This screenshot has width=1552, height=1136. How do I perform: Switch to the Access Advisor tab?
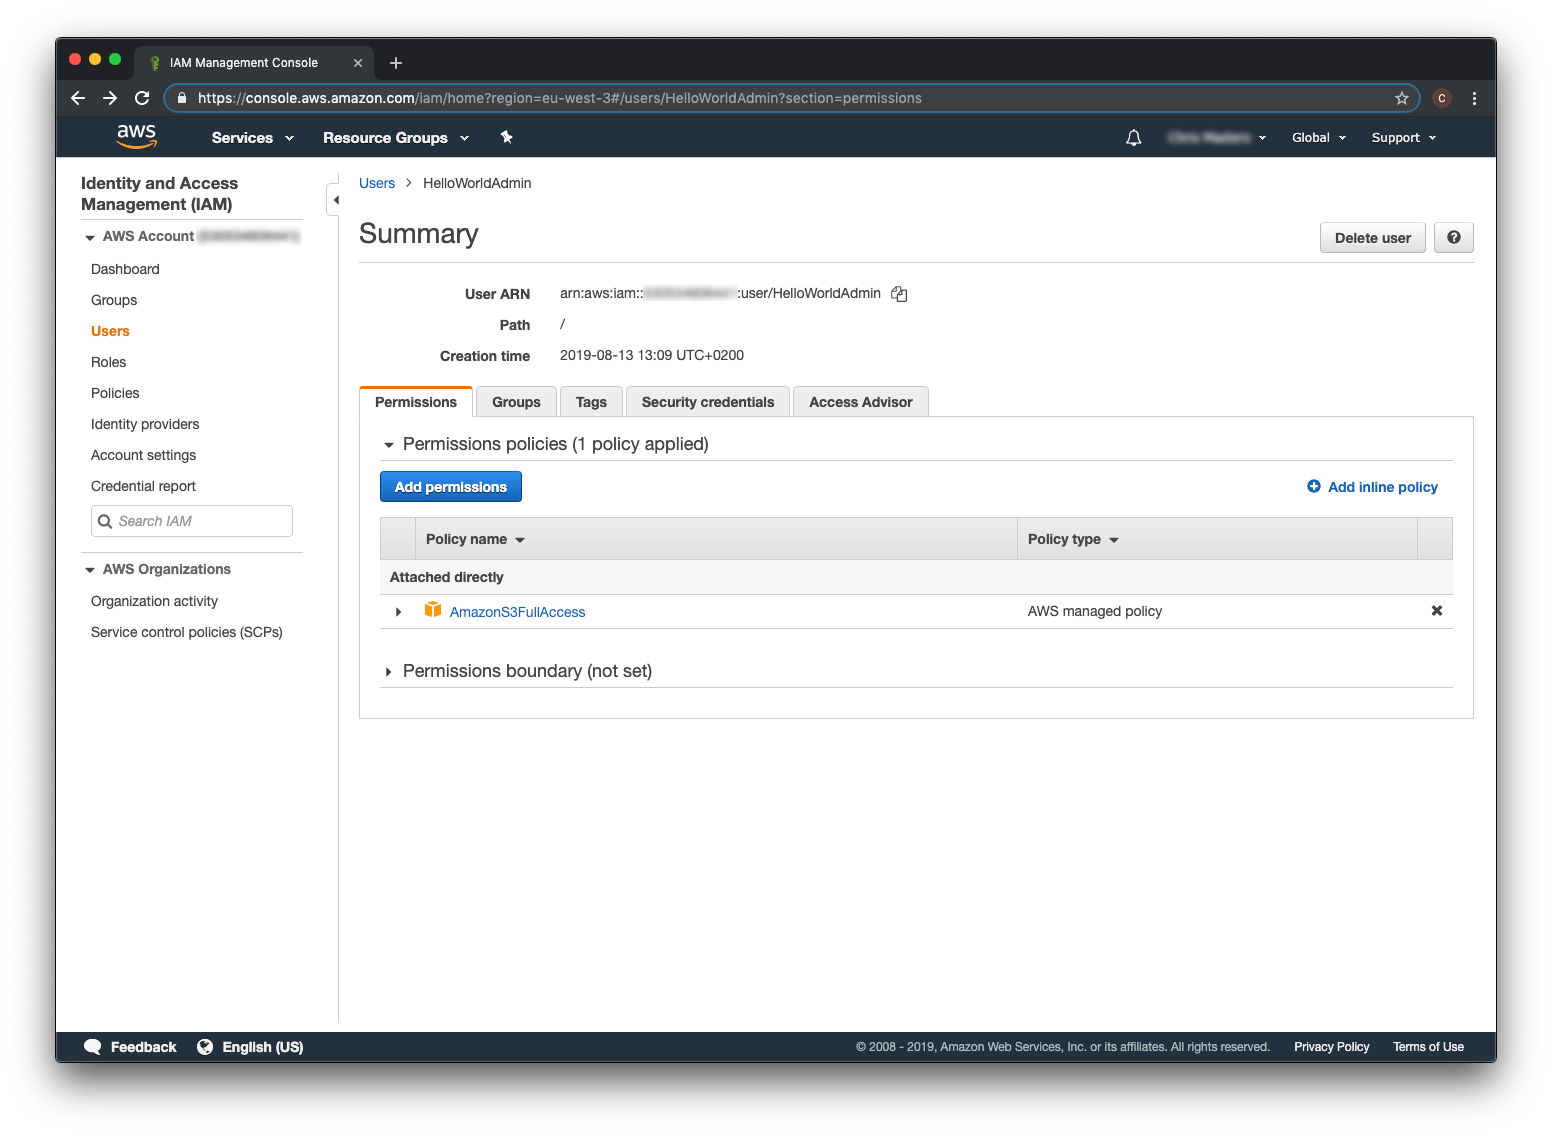[x=861, y=402]
